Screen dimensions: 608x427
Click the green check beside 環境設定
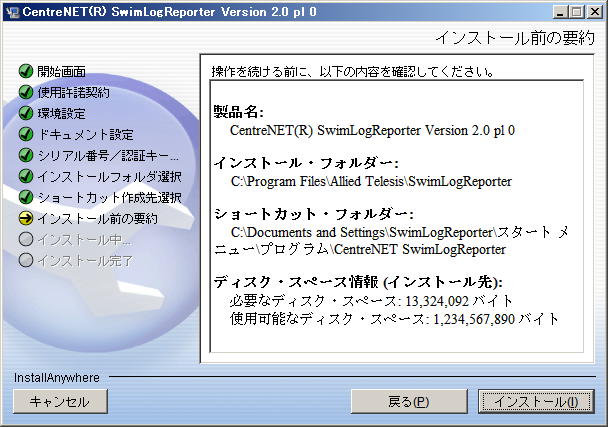[x=26, y=113]
